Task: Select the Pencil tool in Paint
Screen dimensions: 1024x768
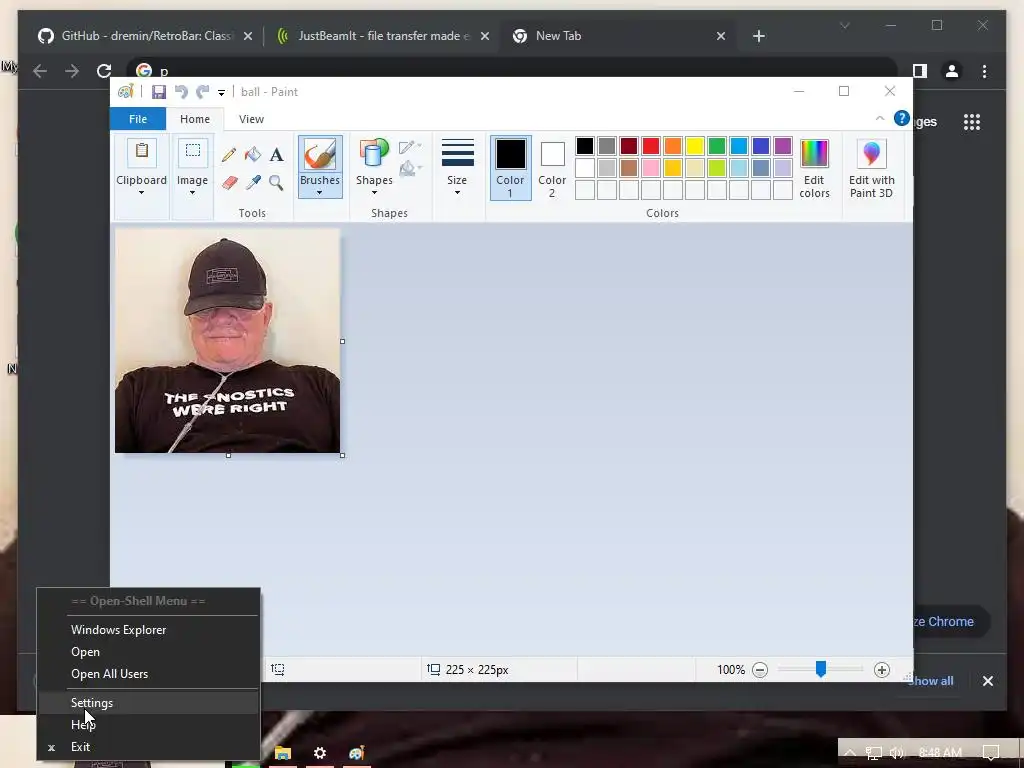Action: 229,155
